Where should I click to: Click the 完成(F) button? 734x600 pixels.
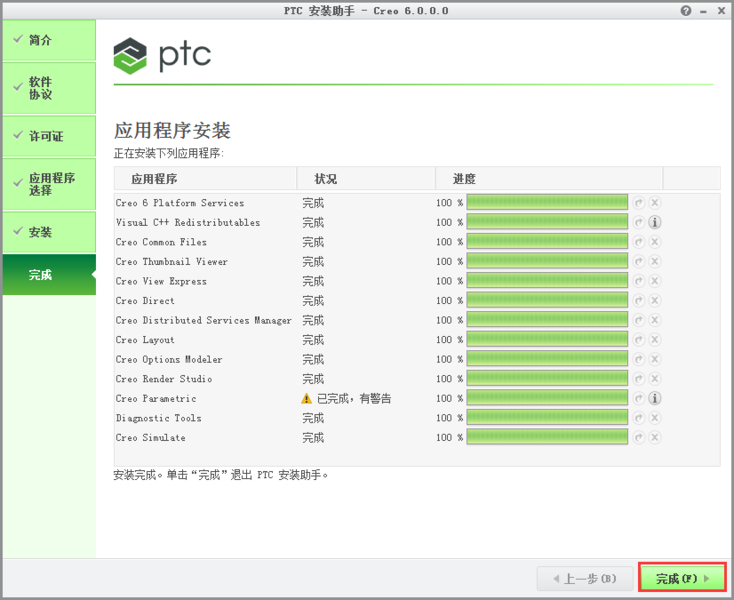[x=683, y=578]
